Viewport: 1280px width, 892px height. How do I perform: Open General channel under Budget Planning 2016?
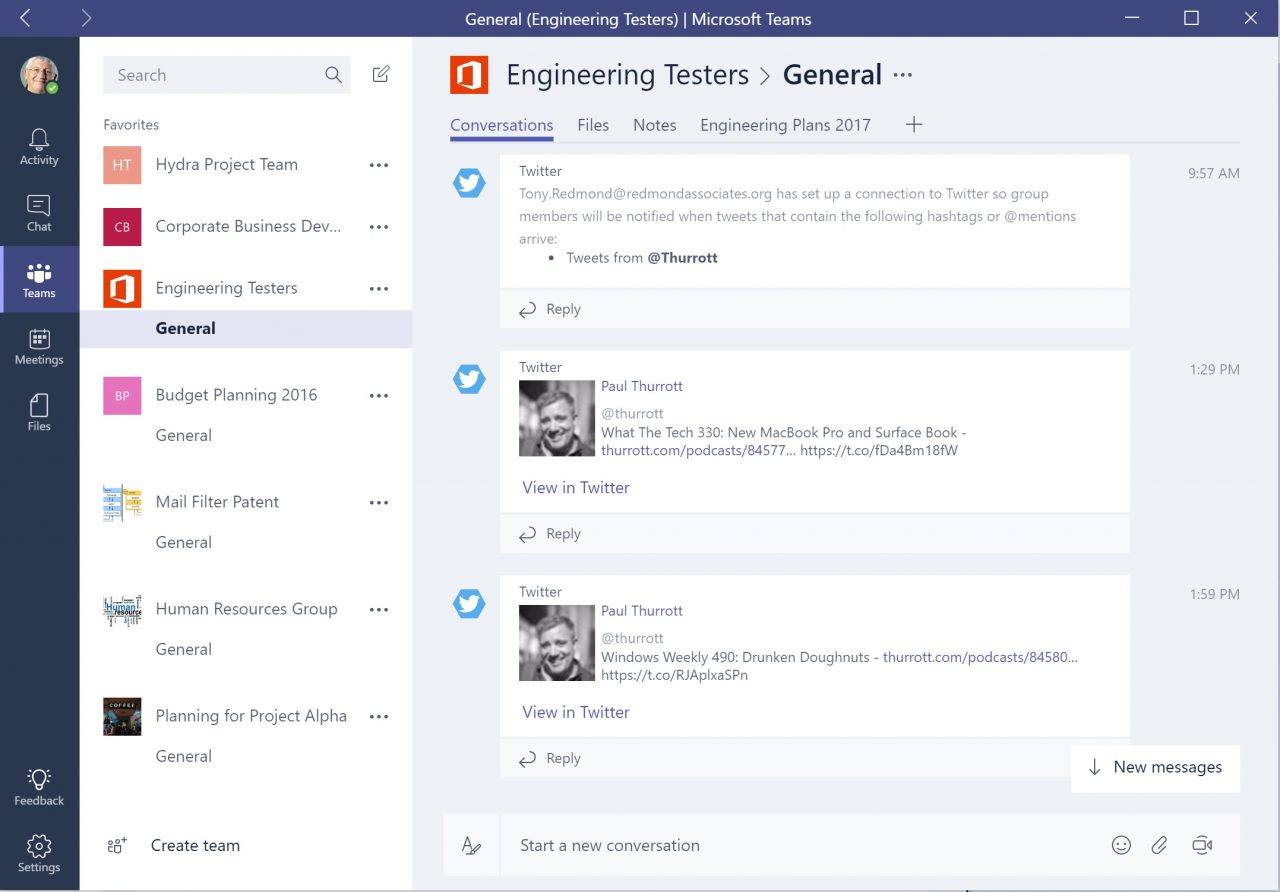[184, 435]
